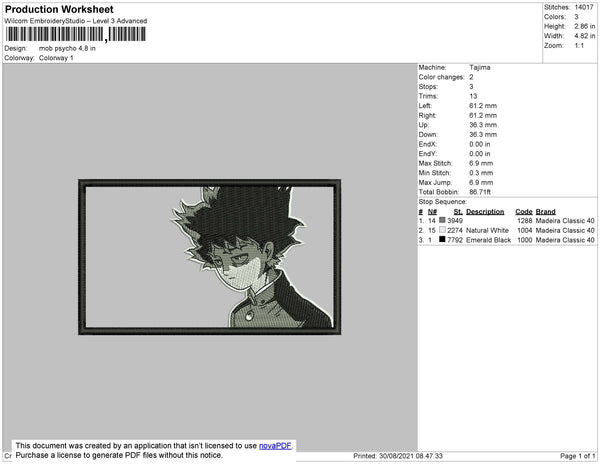Image resolution: width=600 pixels, height=464 pixels.
Task: Select the Emerald Black 7792 swatch
Action: [442, 239]
